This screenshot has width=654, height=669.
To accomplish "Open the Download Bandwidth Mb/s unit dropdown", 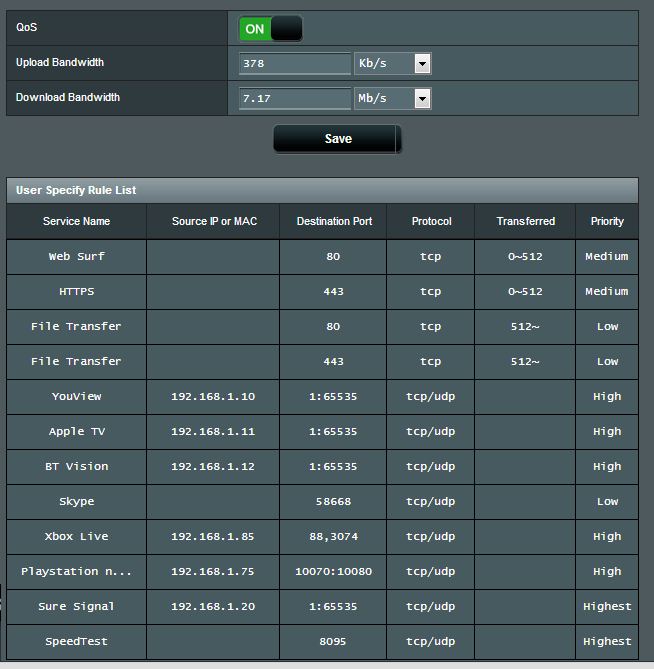I will coord(393,98).
